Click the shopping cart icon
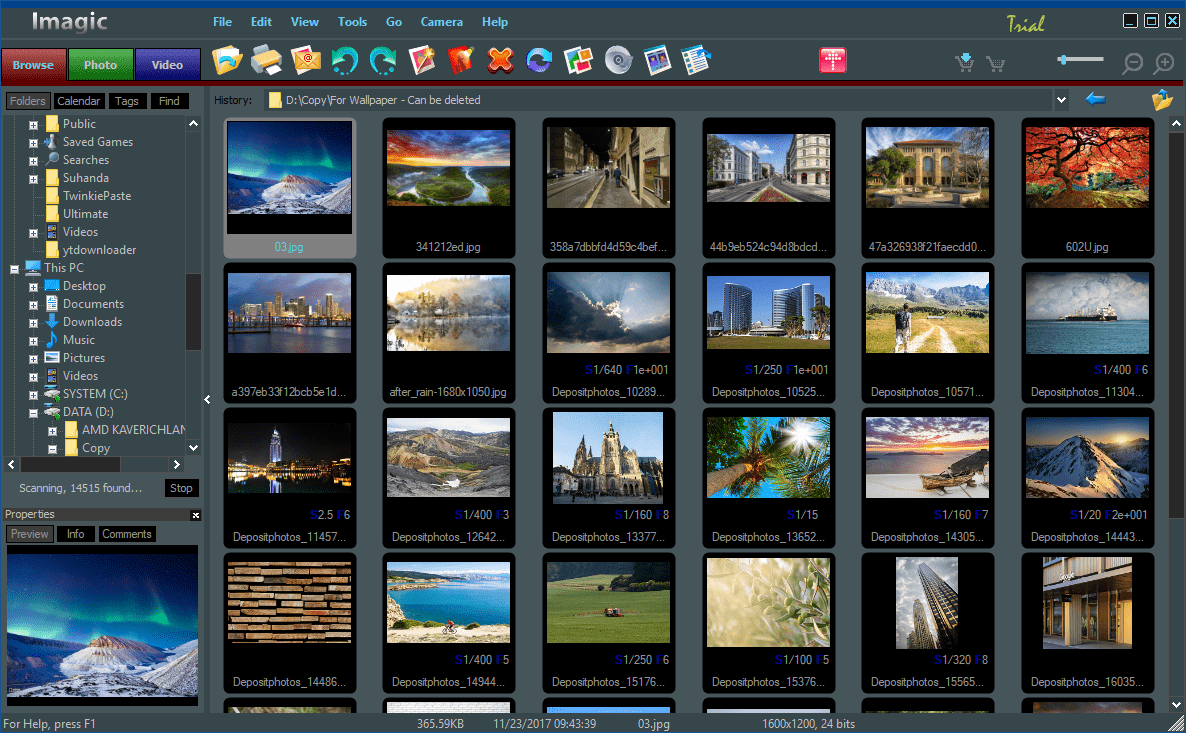Viewport: 1186px width, 733px height. (996, 64)
